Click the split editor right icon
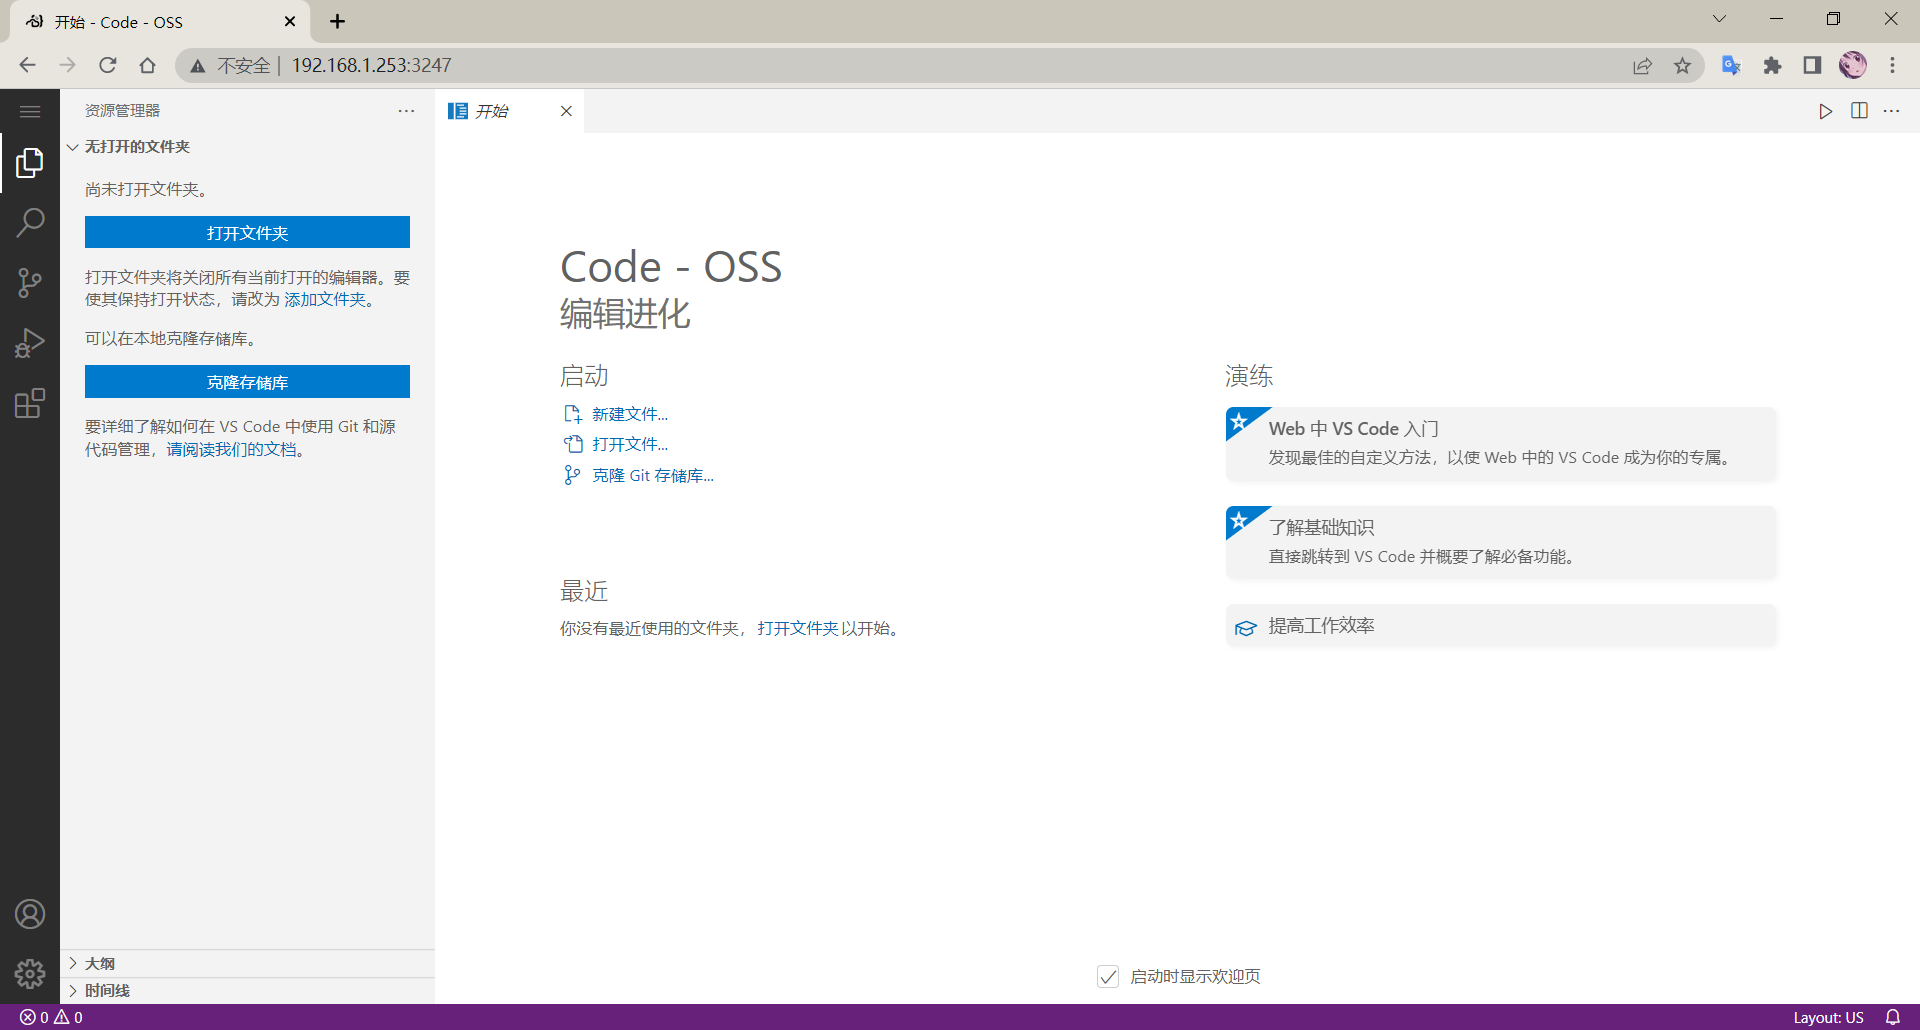 click(1859, 111)
